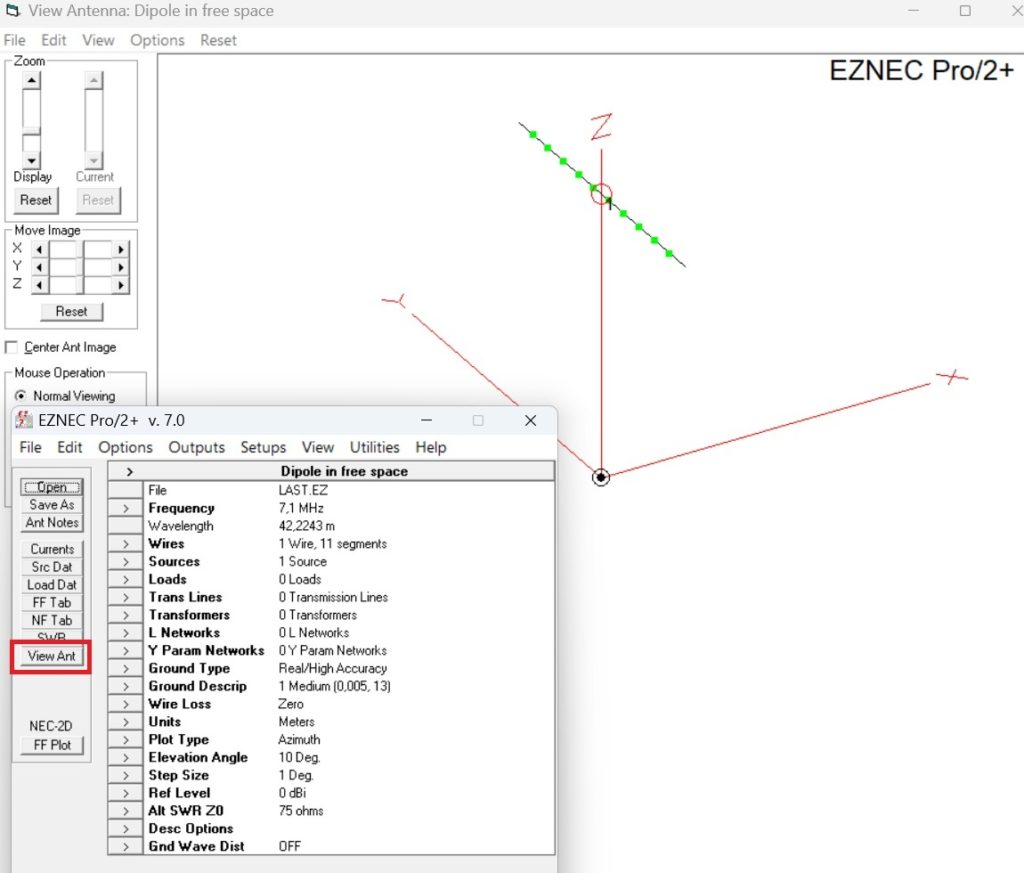Viewport: 1024px width, 873px height.
Task: Open the Options menu in View Antenna
Action: click(x=157, y=40)
